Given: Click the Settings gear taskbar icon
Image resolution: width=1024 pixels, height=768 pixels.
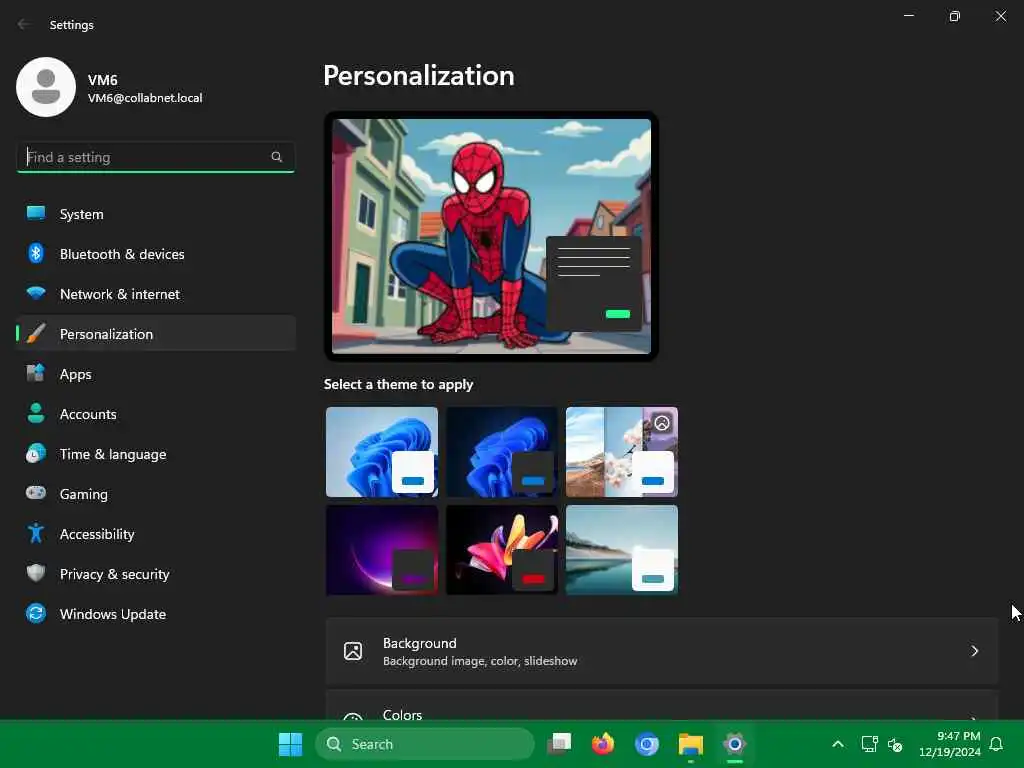Looking at the screenshot, I should (x=735, y=744).
